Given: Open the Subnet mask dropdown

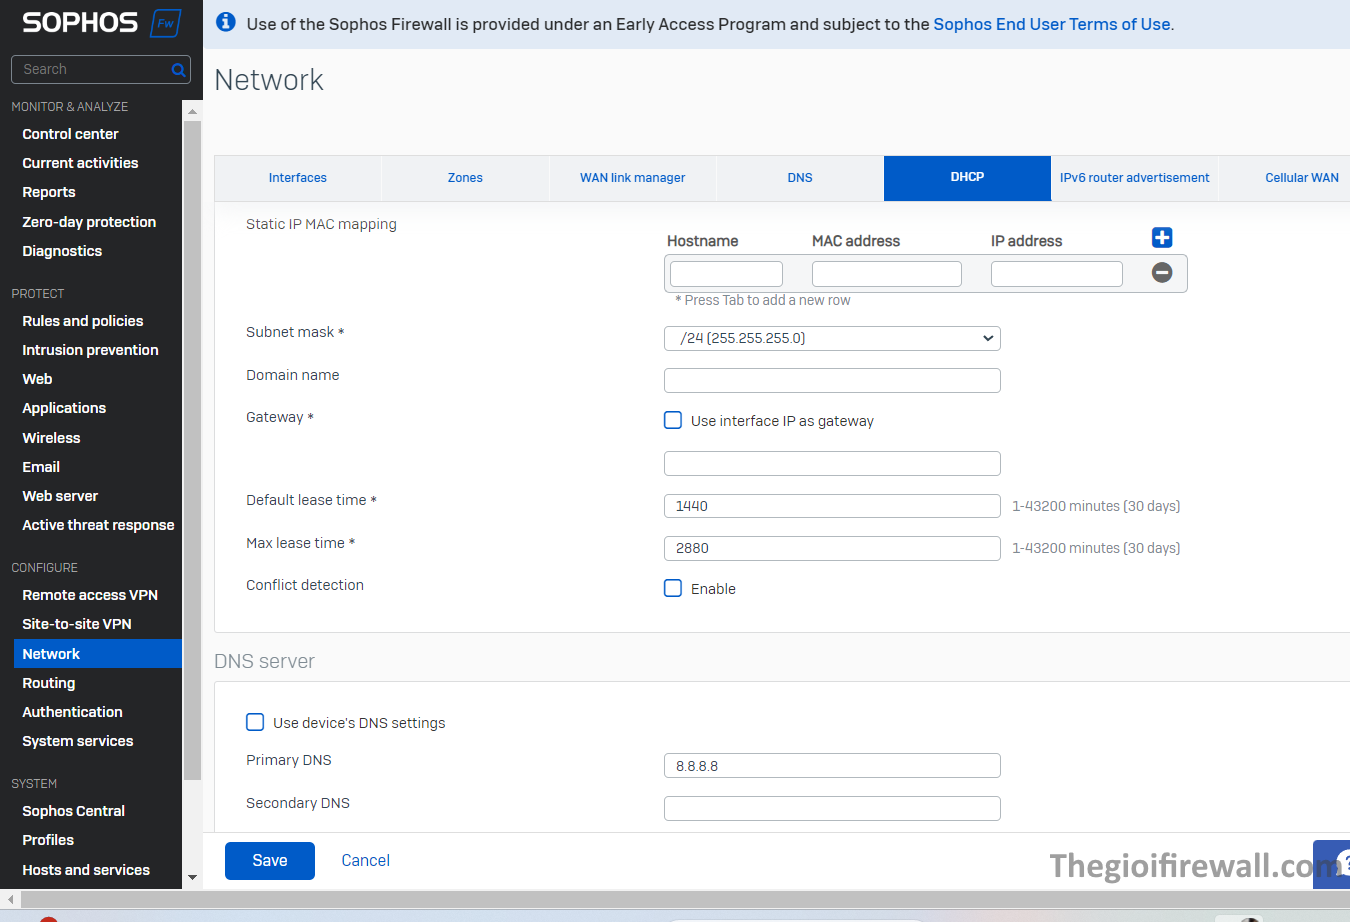Looking at the screenshot, I should (x=832, y=338).
